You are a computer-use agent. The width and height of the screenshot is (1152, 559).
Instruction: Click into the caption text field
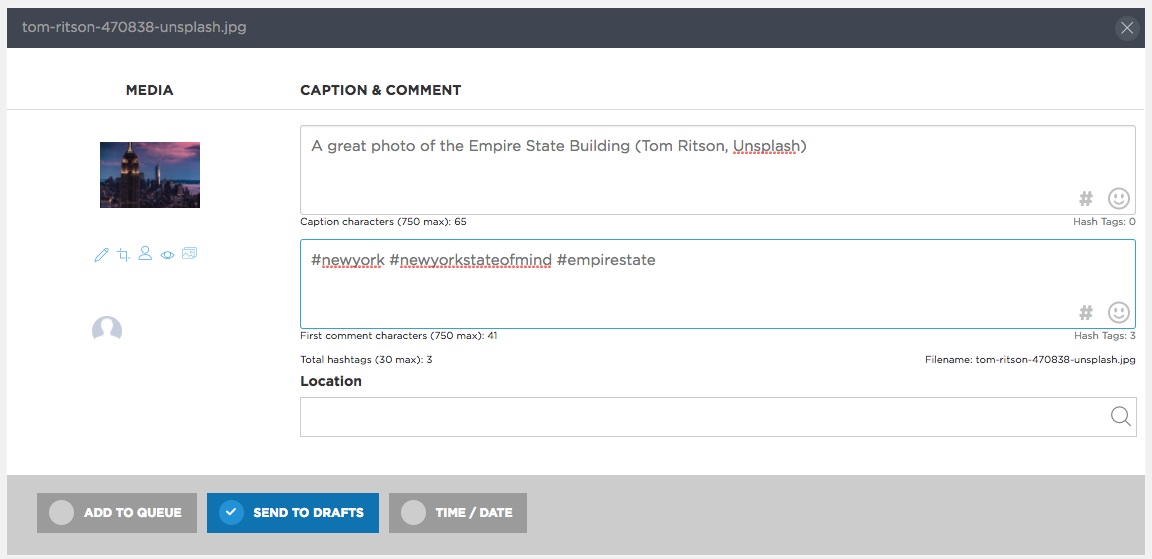point(719,170)
